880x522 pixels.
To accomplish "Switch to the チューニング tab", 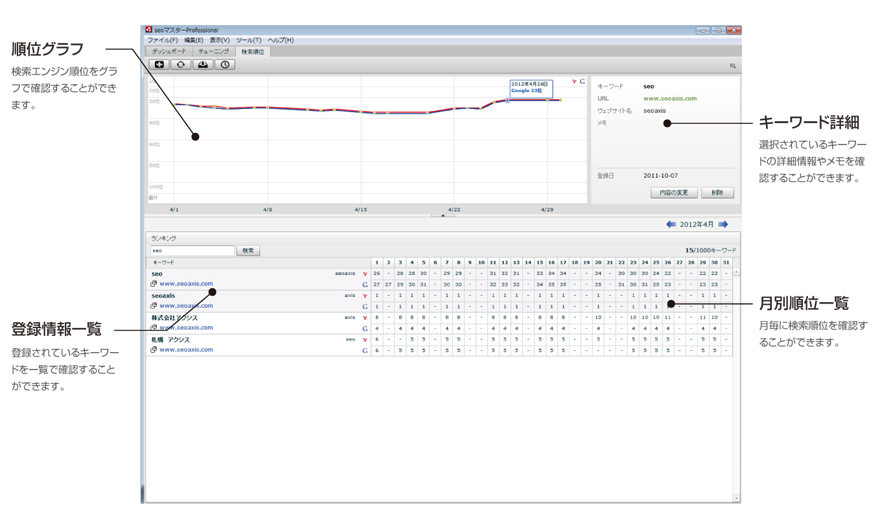I will tap(213, 51).
